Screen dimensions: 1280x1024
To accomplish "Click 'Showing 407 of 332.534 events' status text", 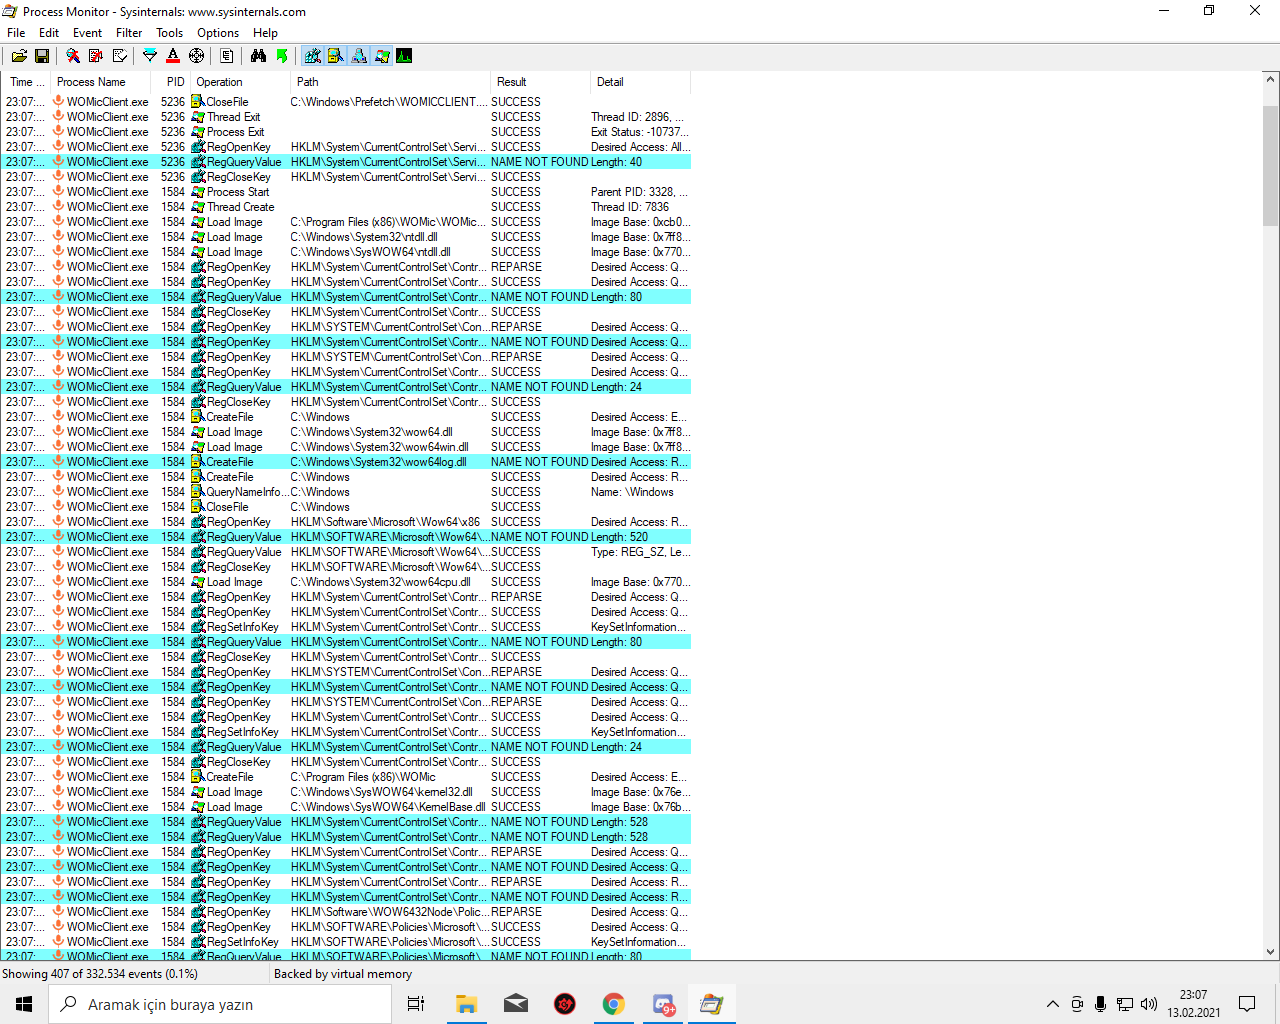I will pos(100,974).
